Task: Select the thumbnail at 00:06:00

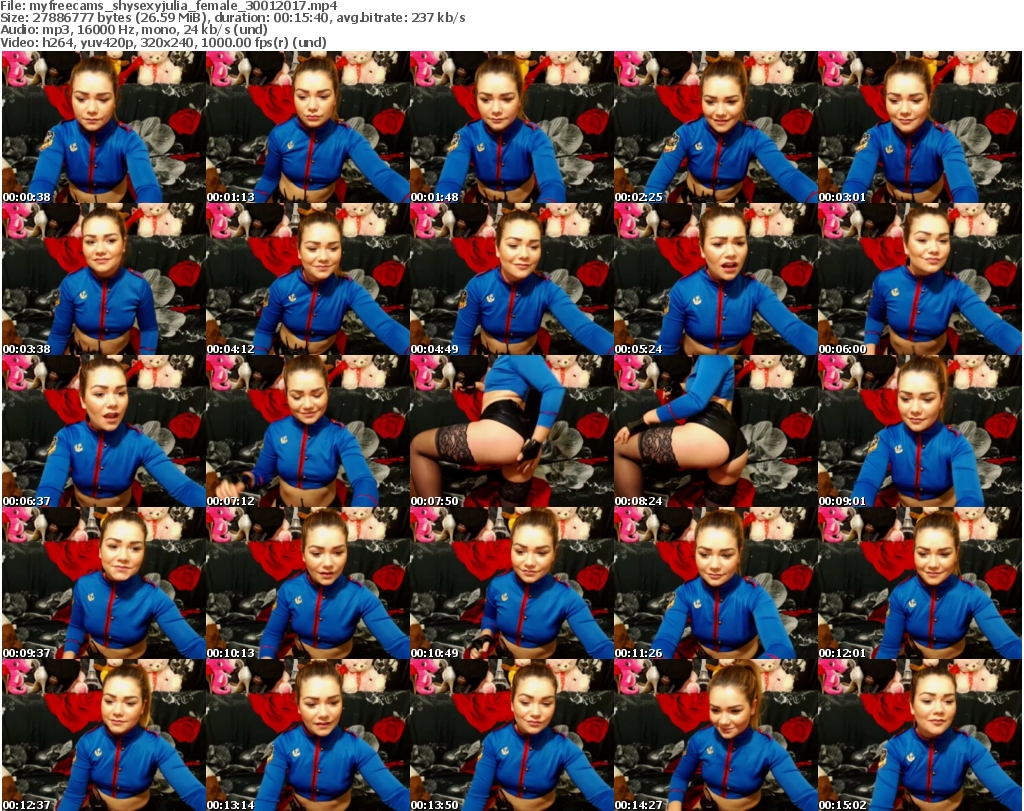Action: click(x=920, y=279)
